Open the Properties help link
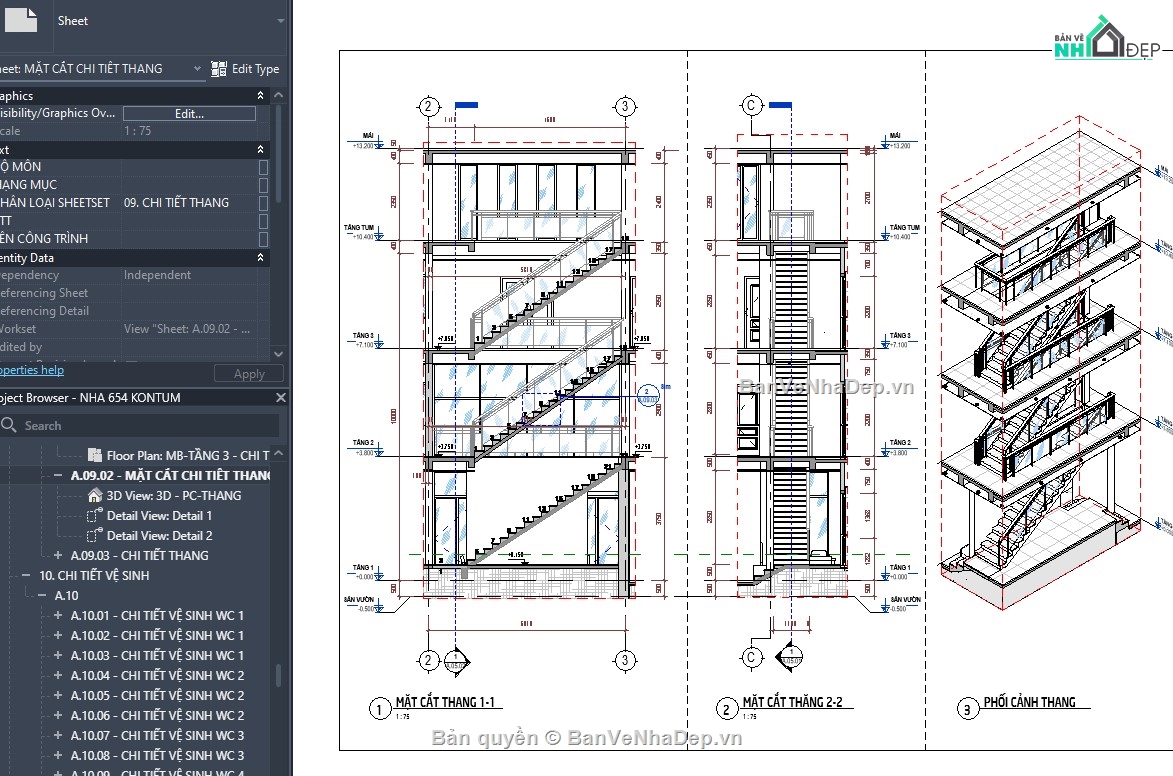Viewport: 1173px width, 776px height. click(31, 370)
